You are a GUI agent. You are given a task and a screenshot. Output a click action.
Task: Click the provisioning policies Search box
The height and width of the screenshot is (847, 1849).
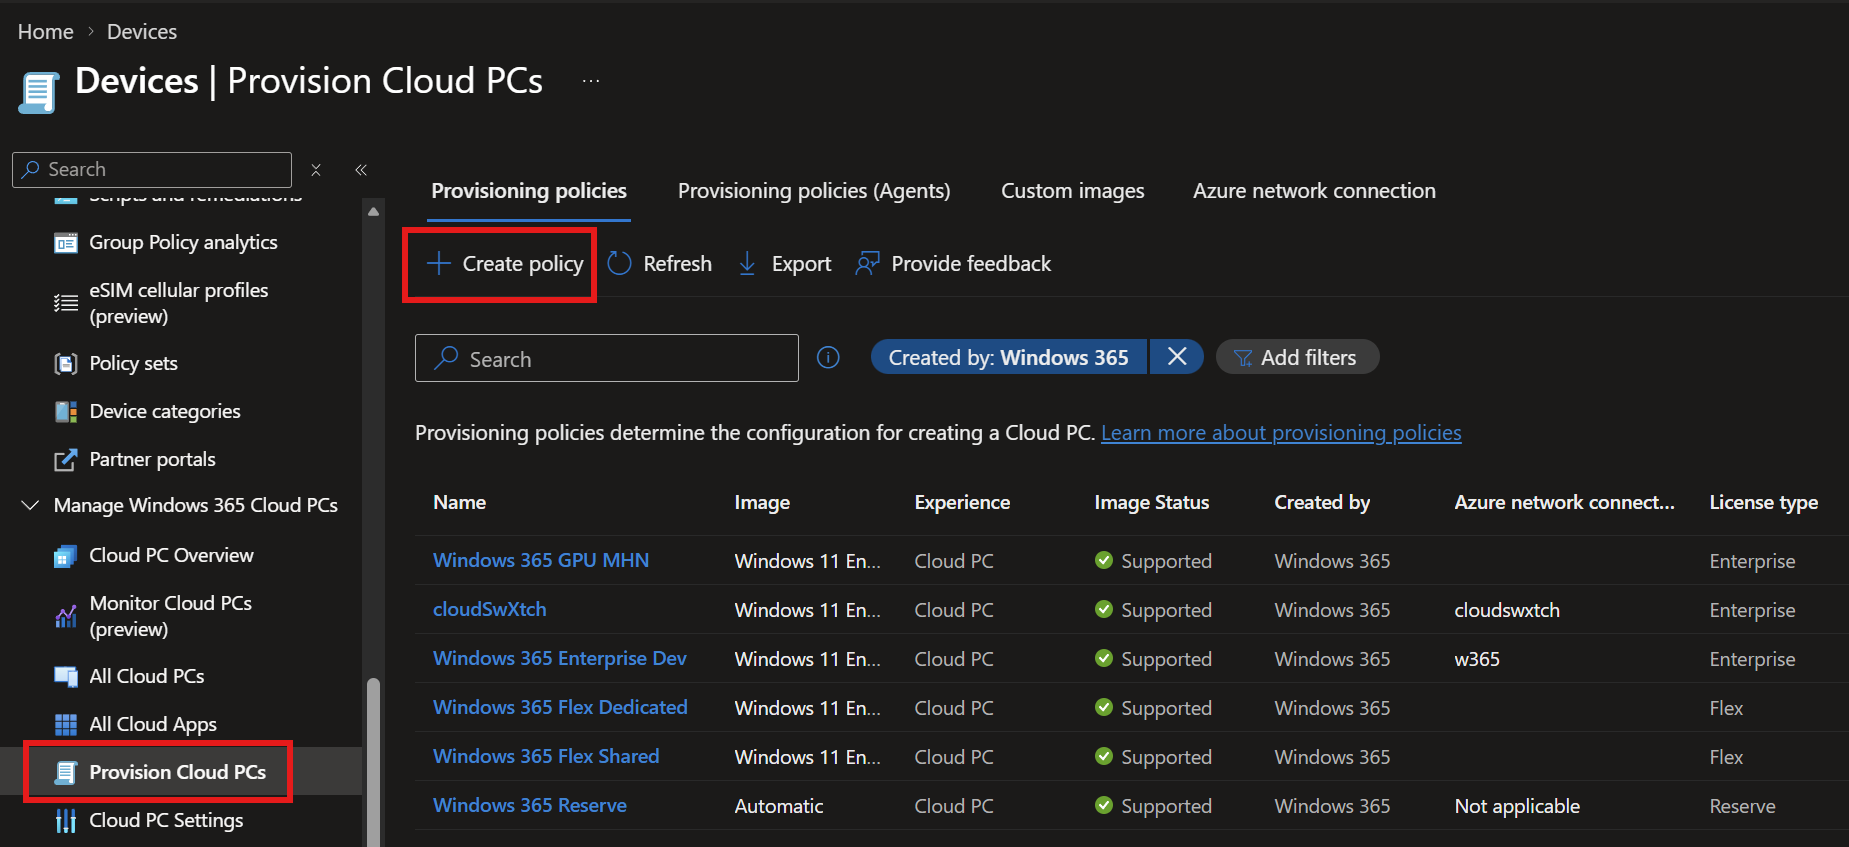coord(607,358)
